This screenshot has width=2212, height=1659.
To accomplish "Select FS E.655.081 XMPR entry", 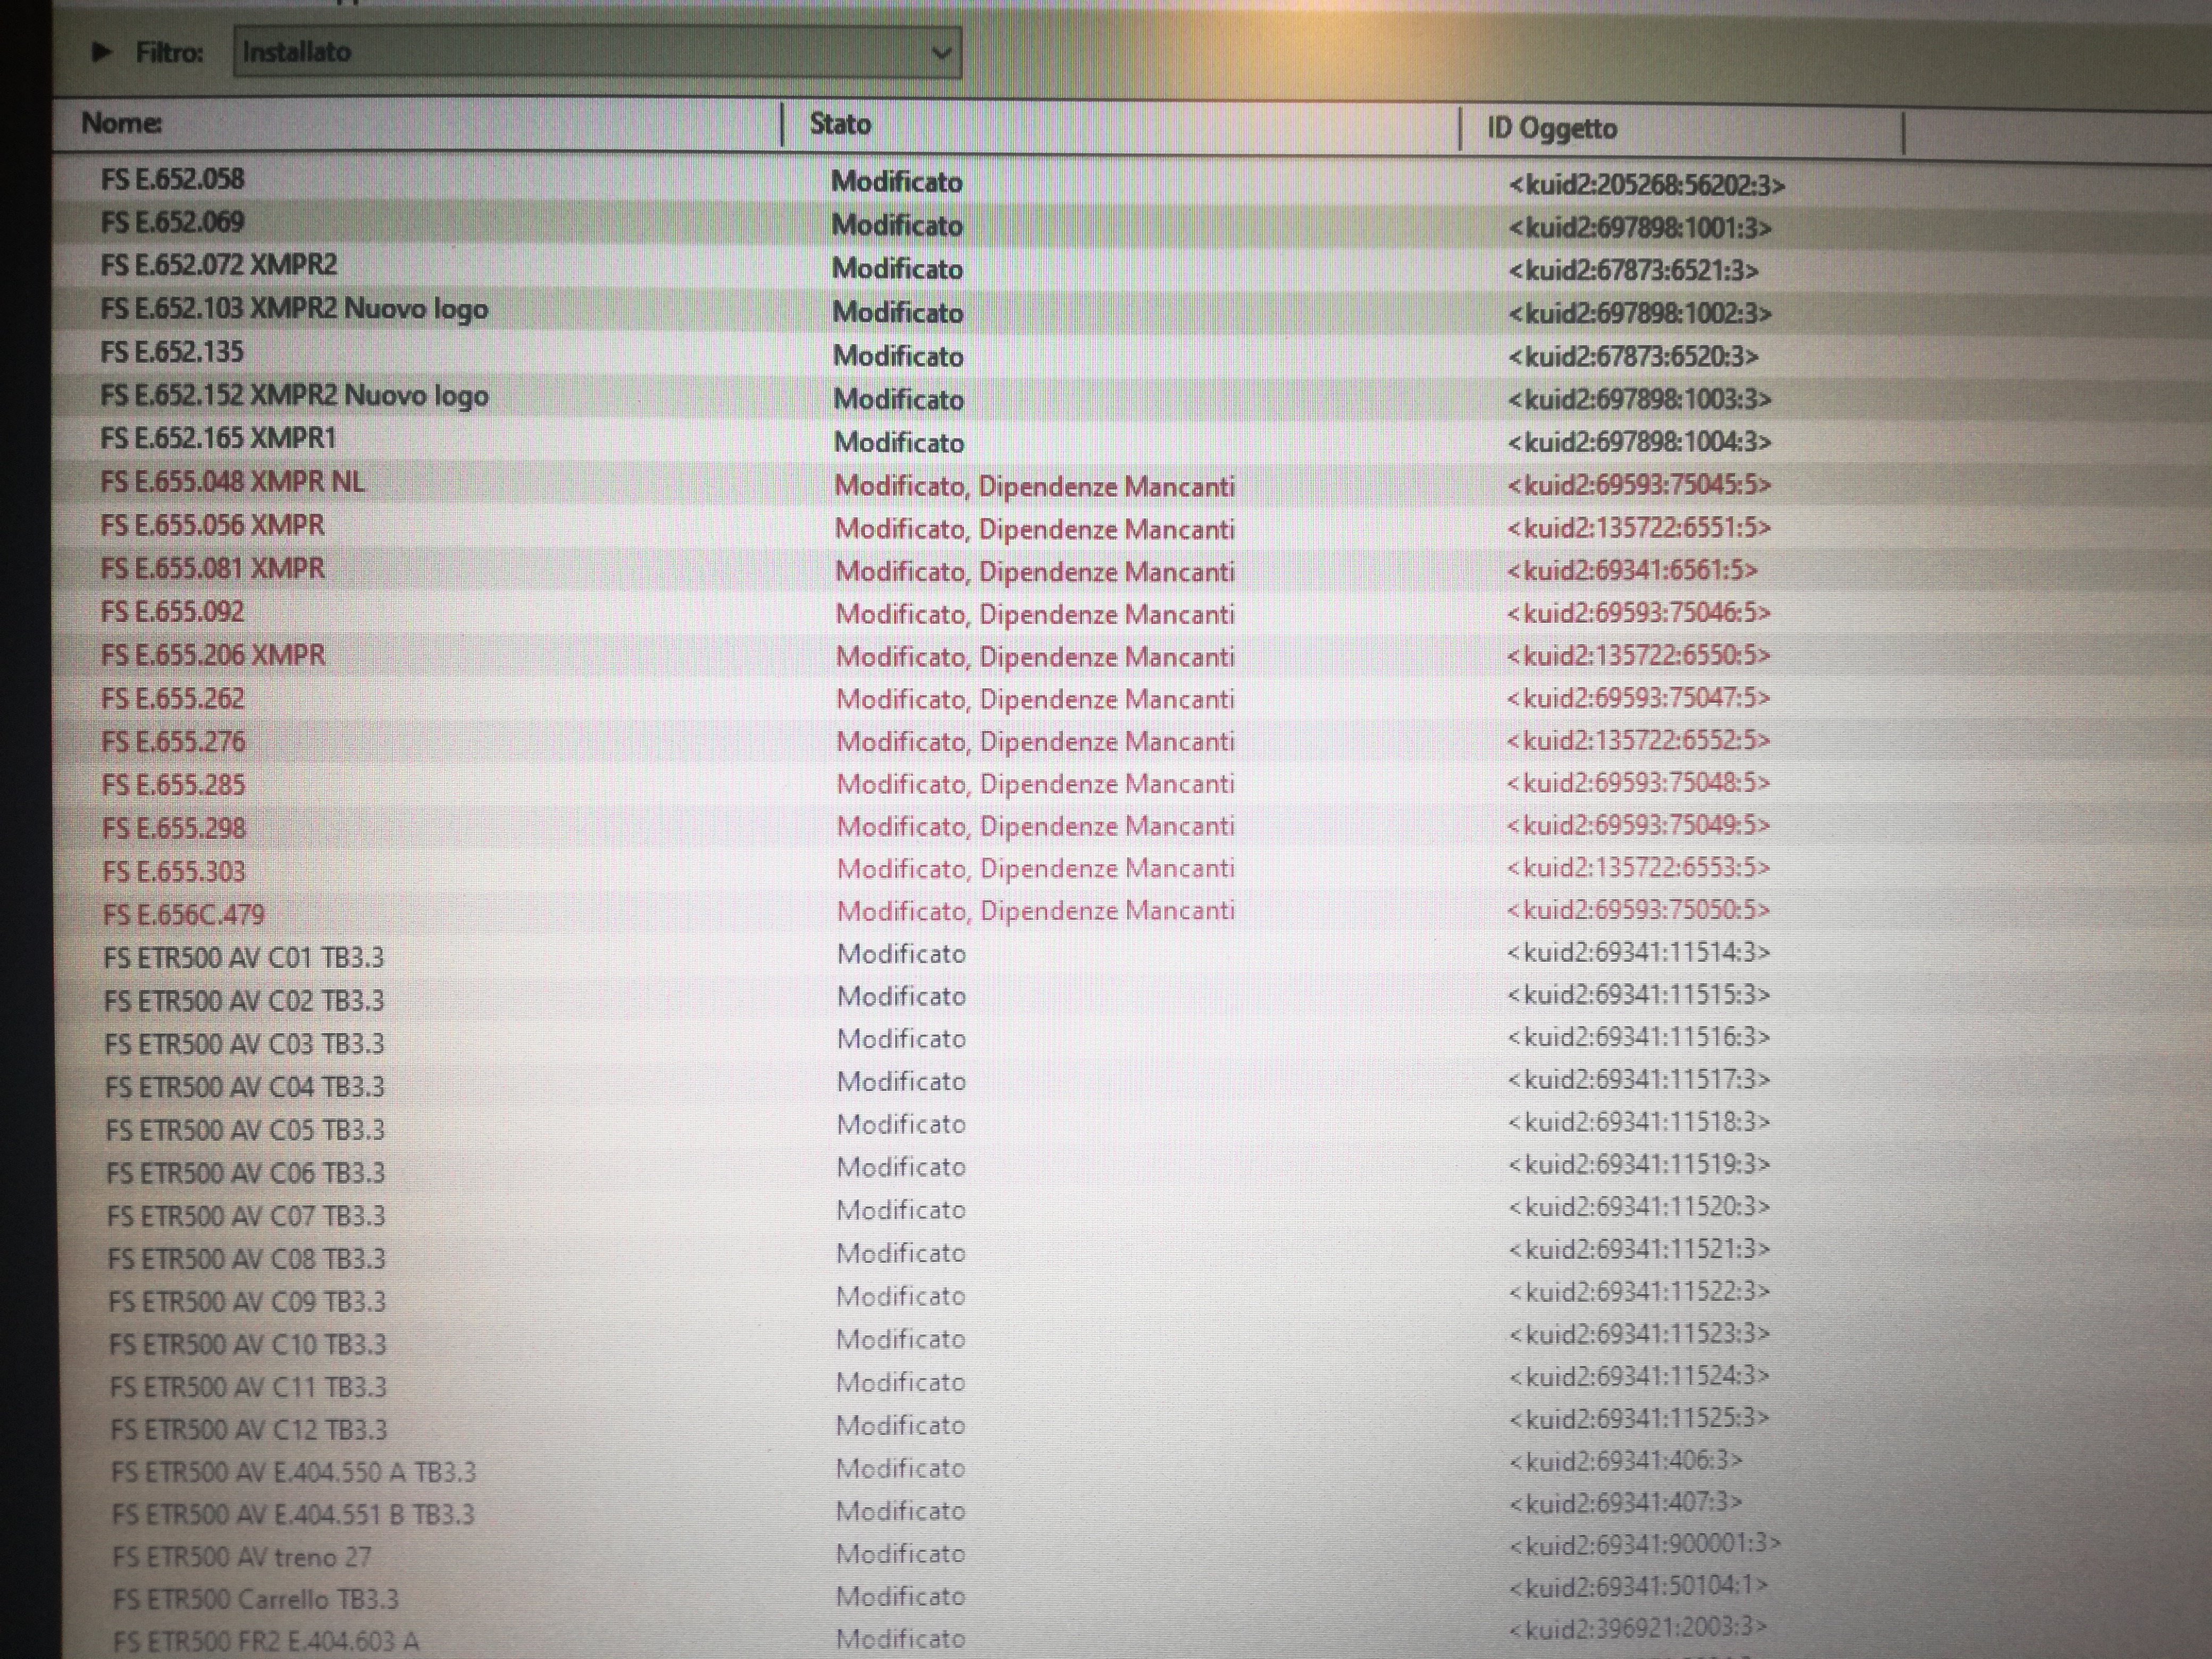I will pos(212,568).
